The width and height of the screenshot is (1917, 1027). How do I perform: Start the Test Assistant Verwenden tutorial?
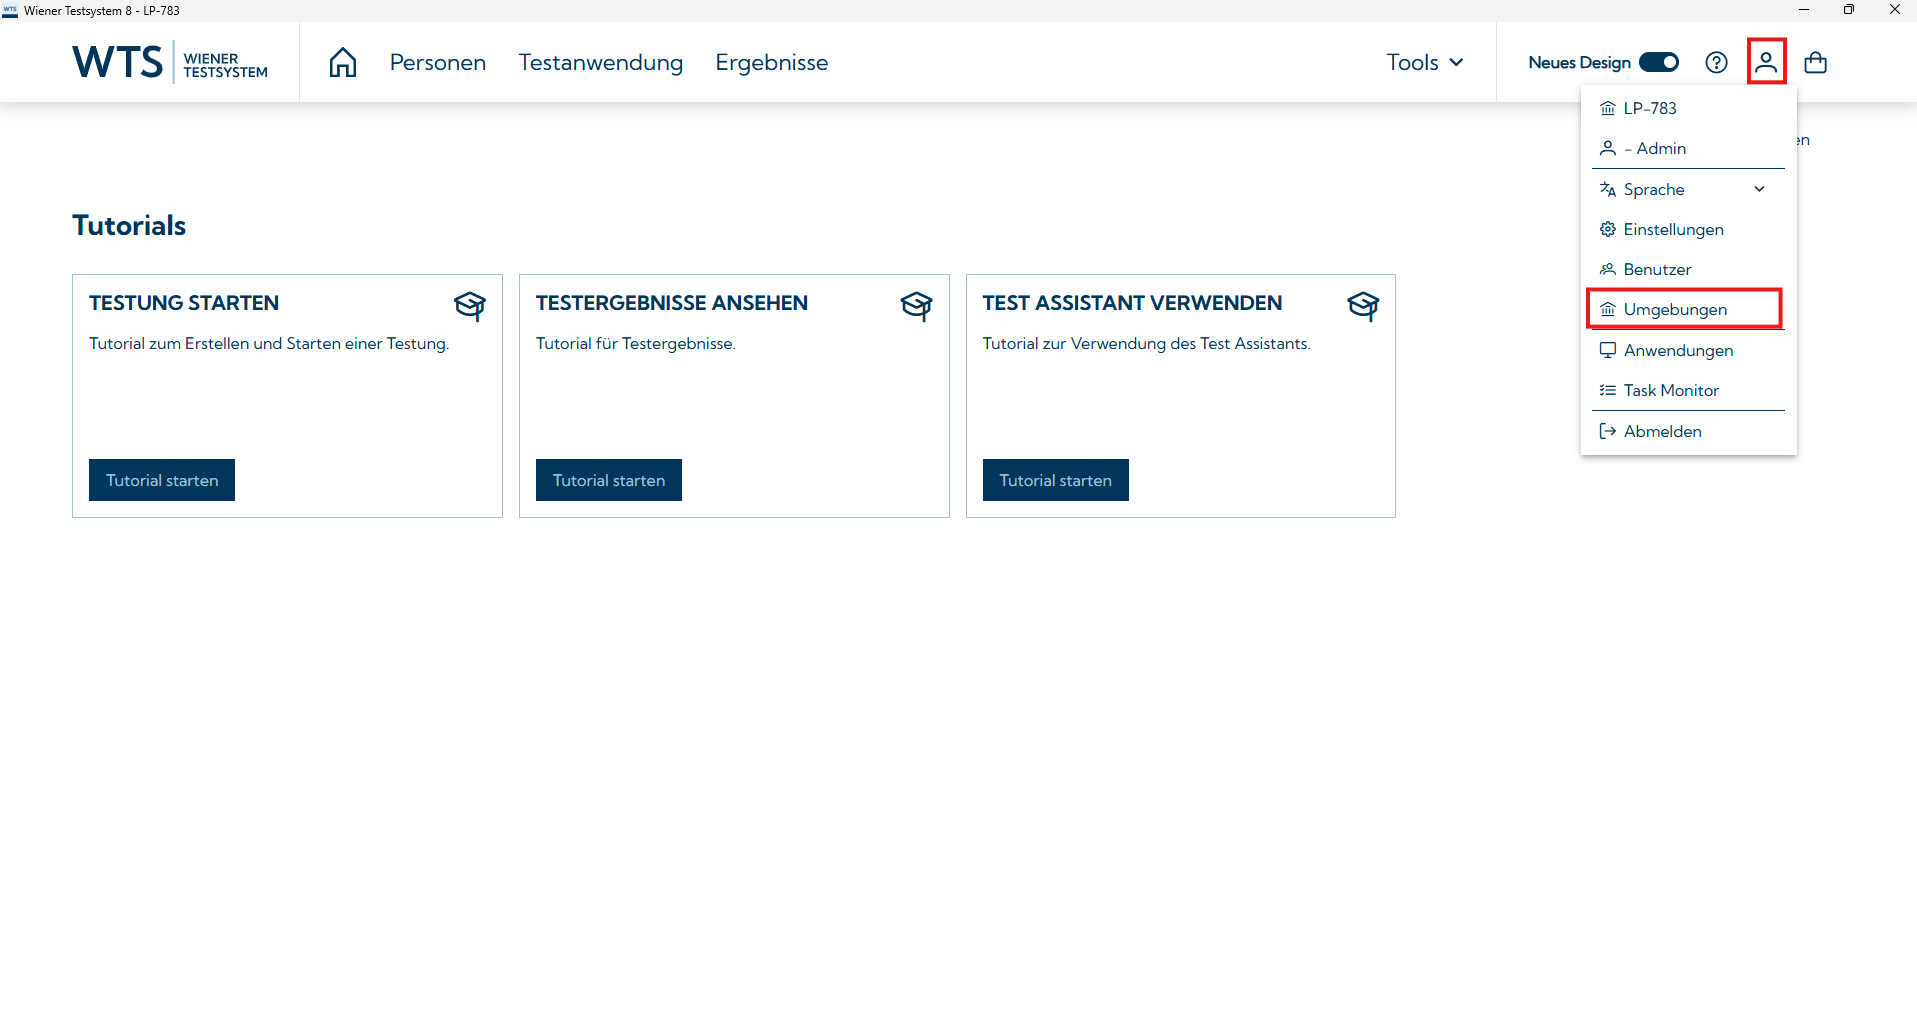(1055, 480)
